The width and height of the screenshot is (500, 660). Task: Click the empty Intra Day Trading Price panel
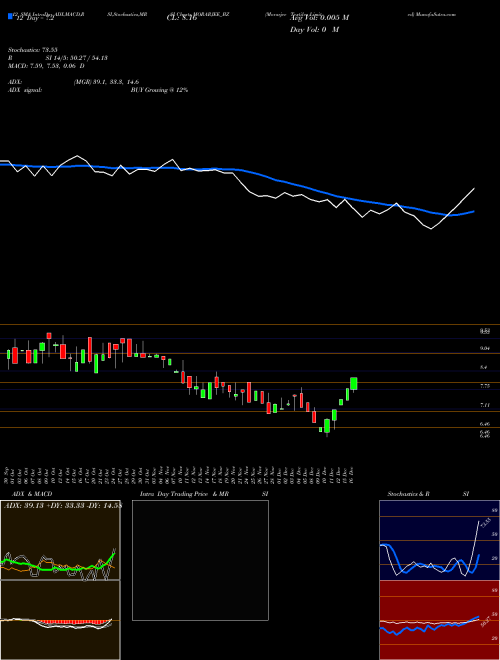coord(200,560)
